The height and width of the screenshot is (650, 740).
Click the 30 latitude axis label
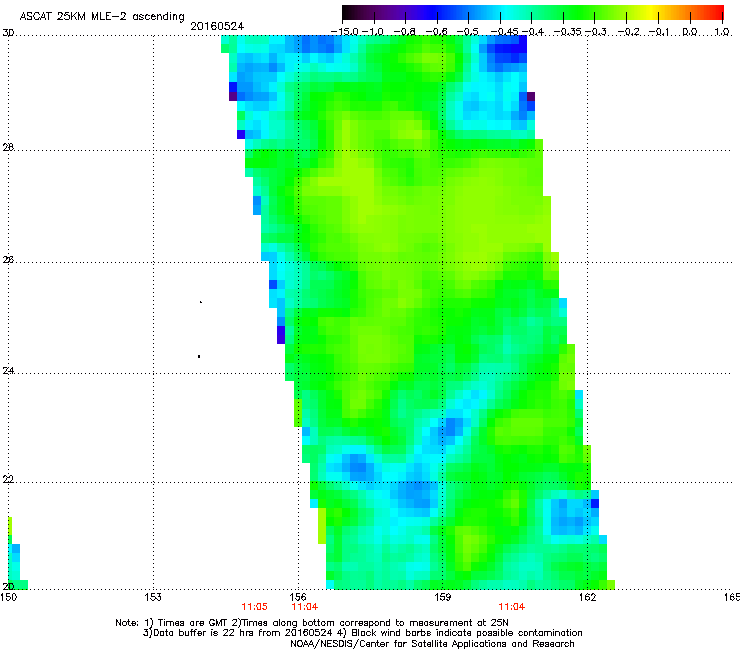[8, 33]
